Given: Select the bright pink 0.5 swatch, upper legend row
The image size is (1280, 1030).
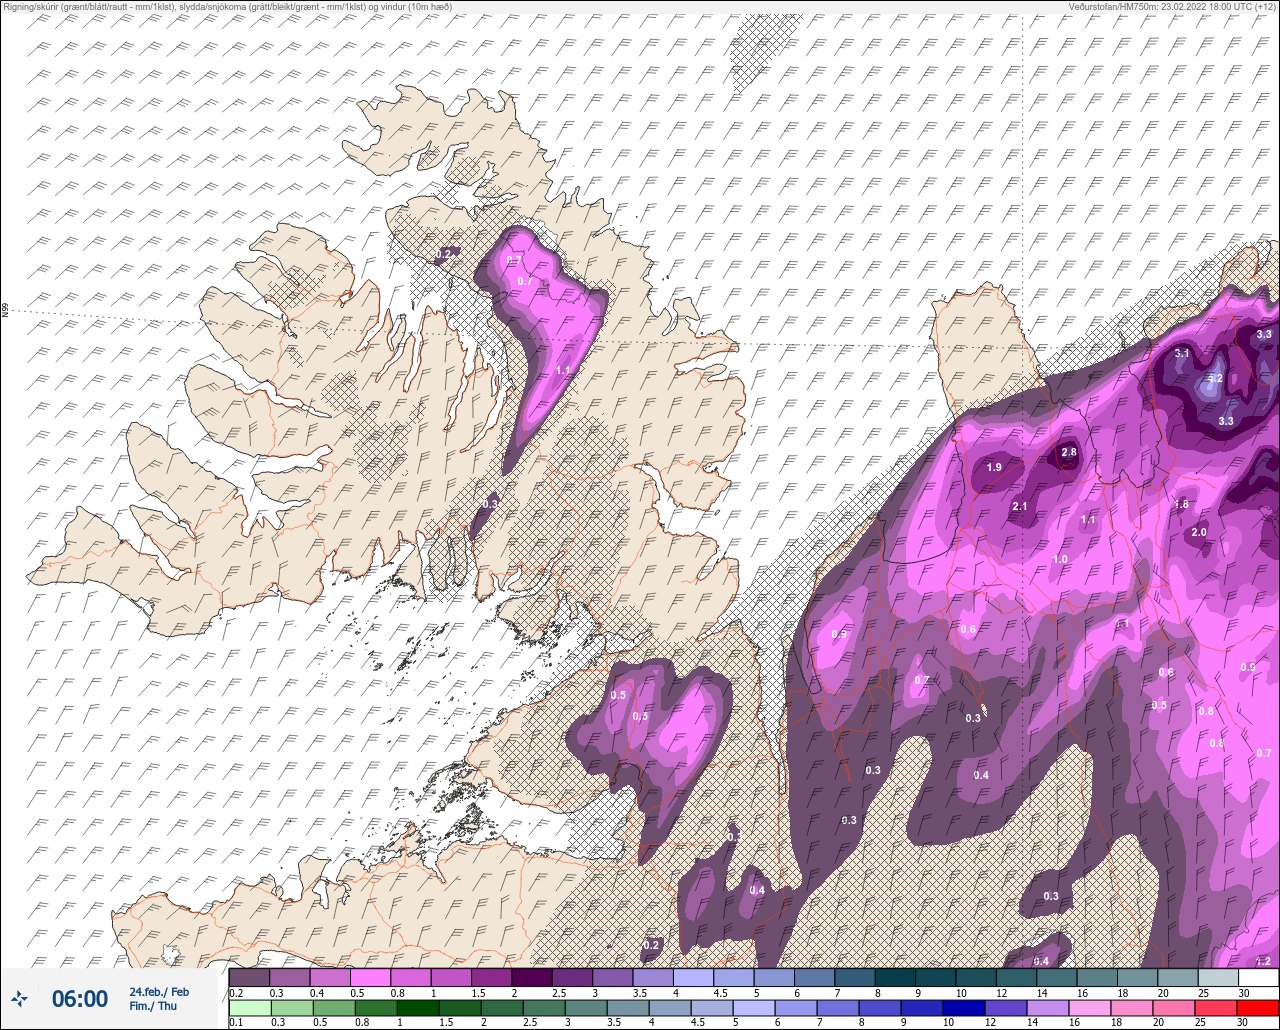Looking at the screenshot, I should tap(370, 977).
